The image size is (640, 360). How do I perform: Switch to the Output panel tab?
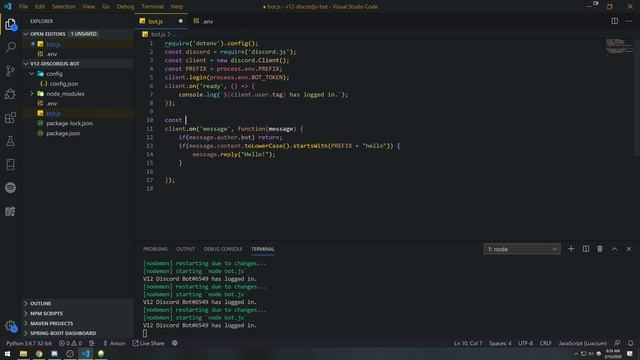click(185, 249)
